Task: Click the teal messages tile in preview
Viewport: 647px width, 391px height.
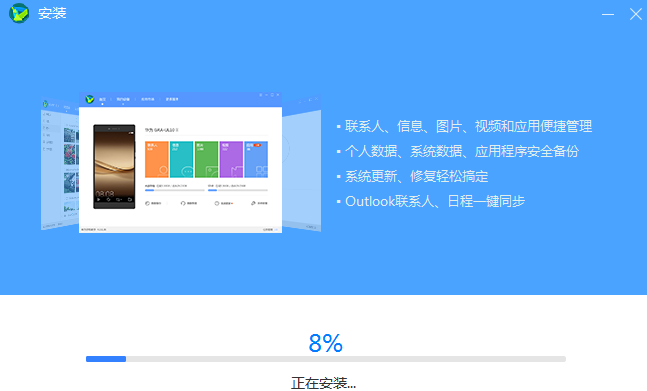Action: (x=182, y=159)
